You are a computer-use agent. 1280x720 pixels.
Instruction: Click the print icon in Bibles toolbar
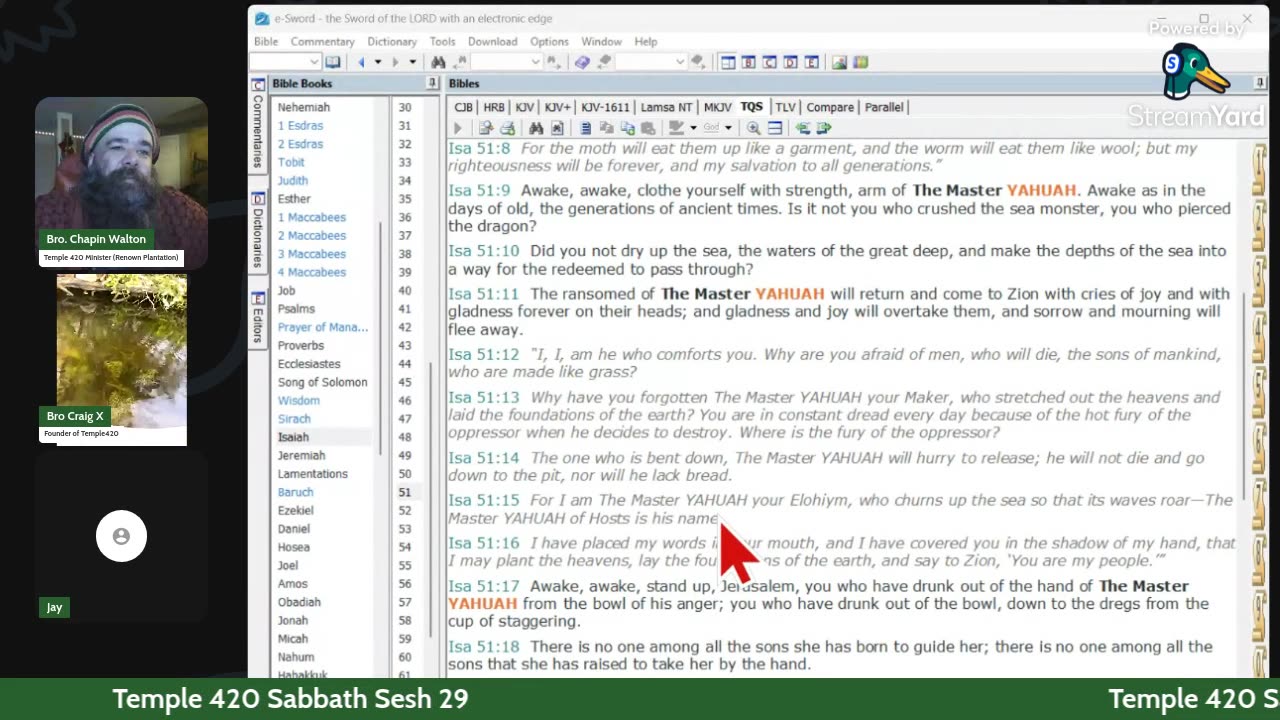click(x=507, y=128)
